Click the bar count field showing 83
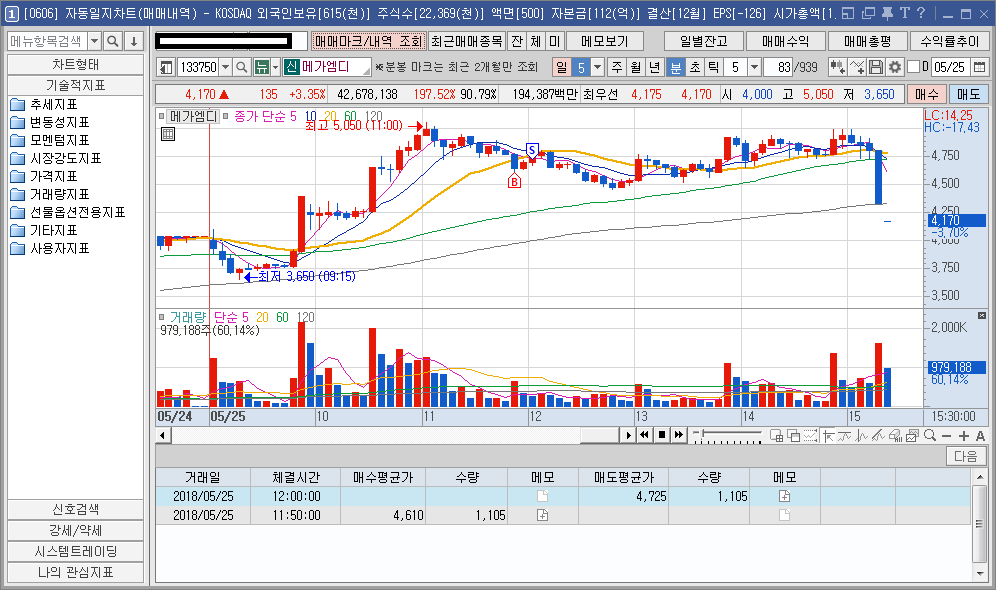Image resolution: width=996 pixels, height=590 pixels. [x=778, y=67]
